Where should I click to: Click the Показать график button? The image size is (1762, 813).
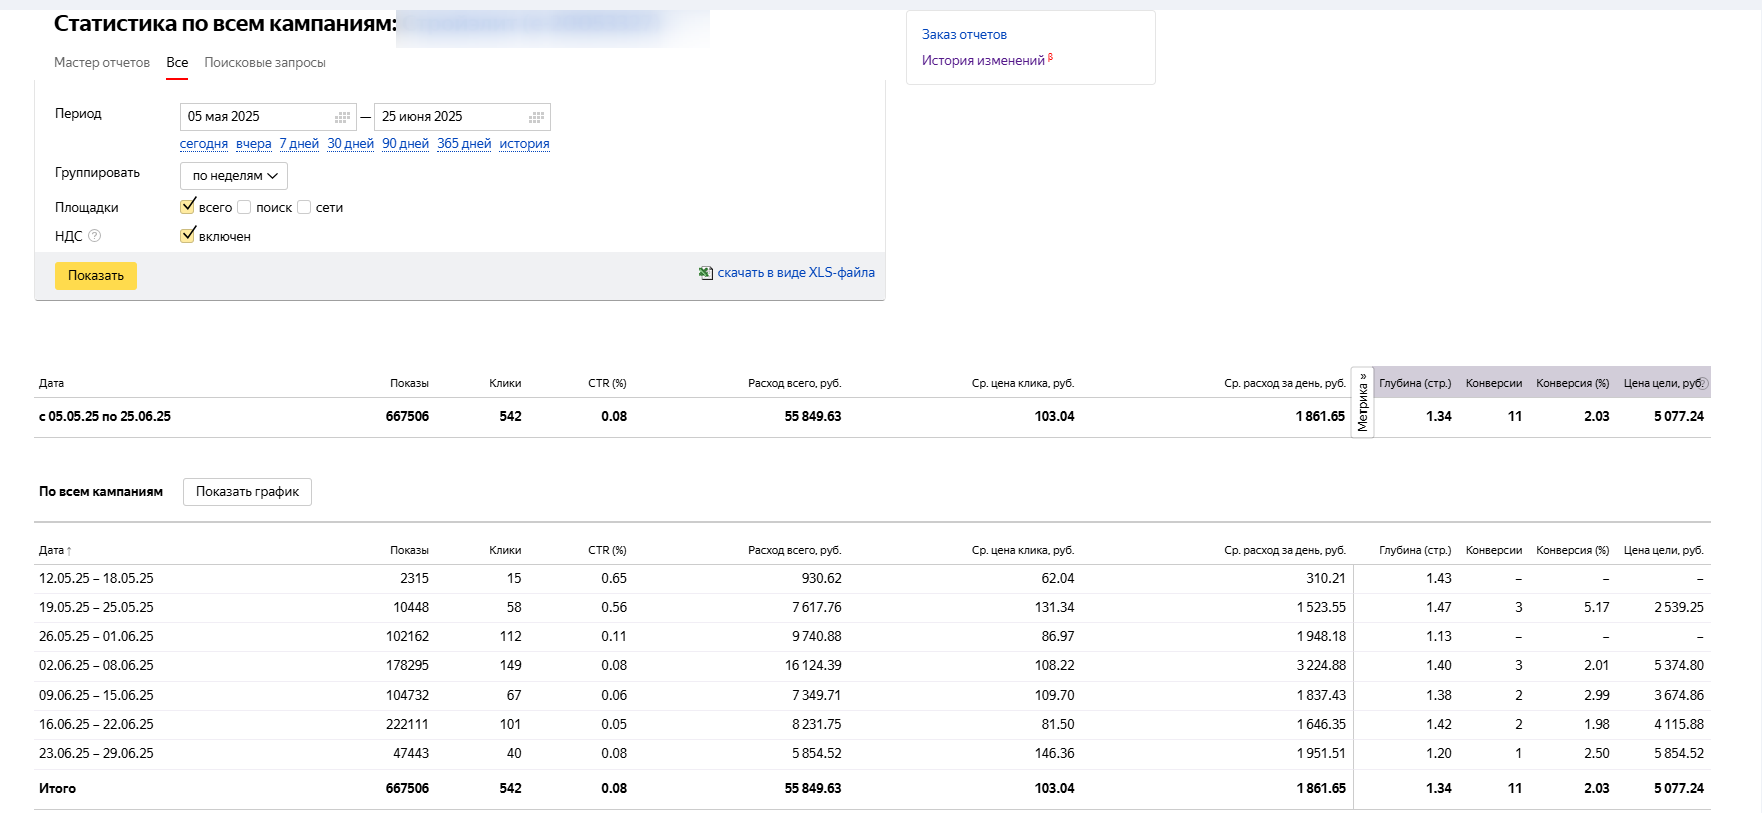[x=247, y=492]
